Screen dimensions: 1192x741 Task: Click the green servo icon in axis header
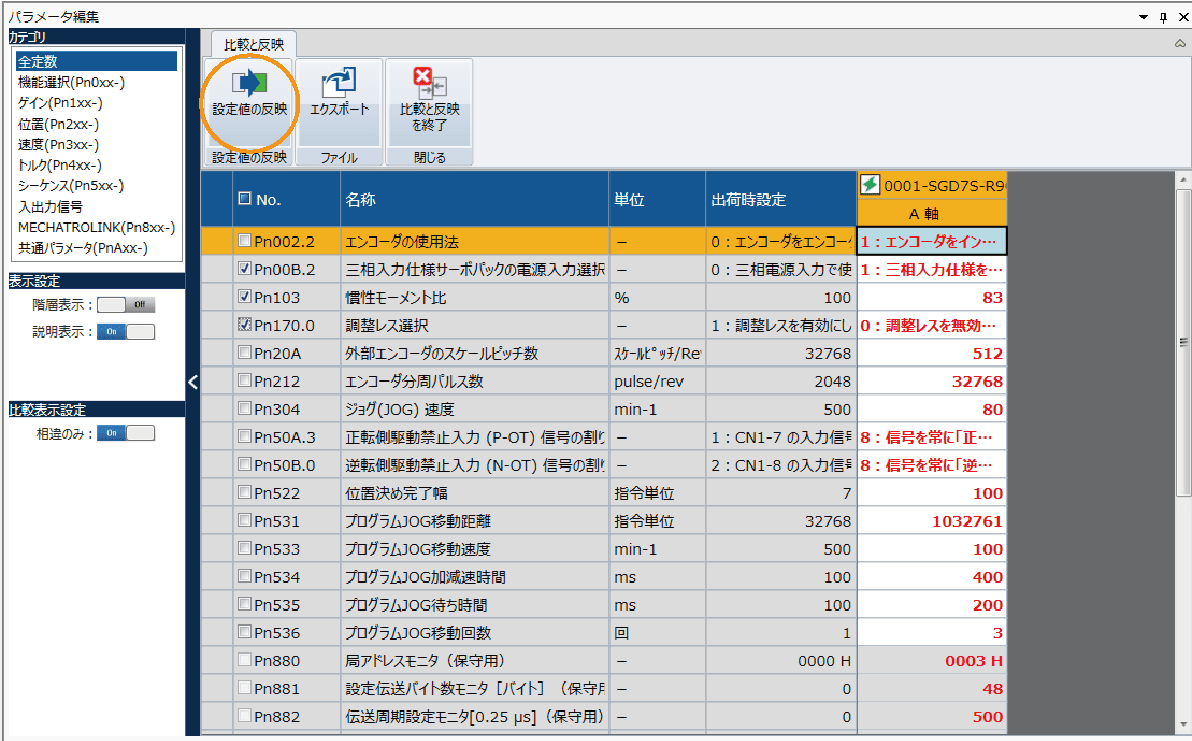[x=870, y=185]
